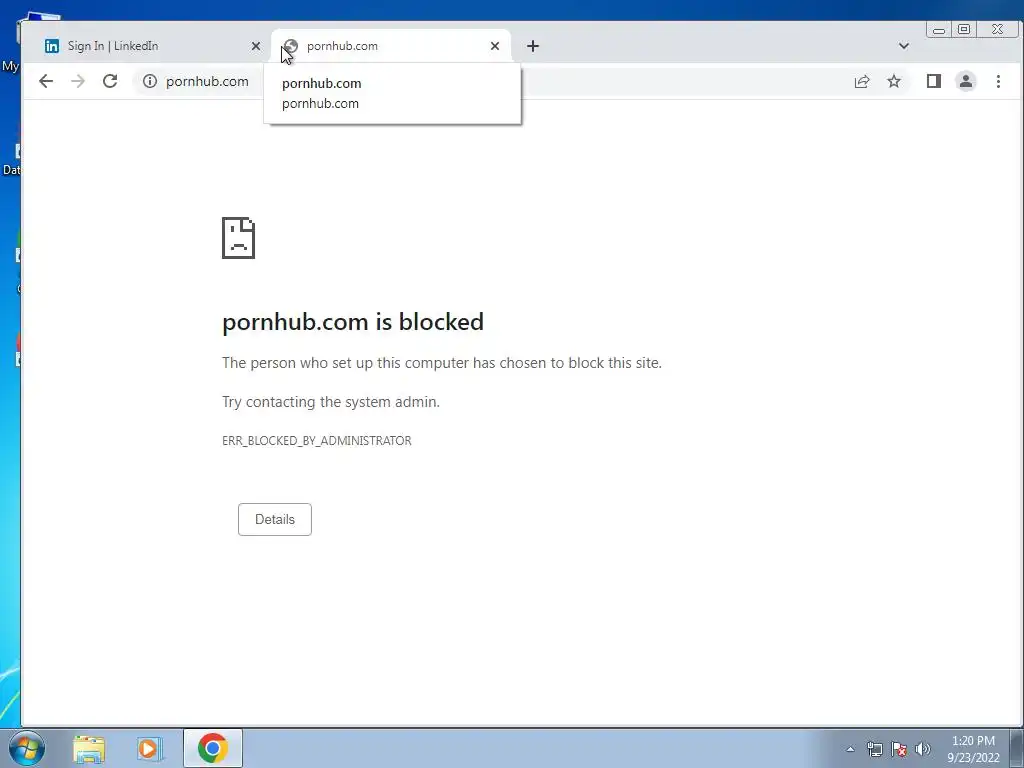The width and height of the screenshot is (1024, 768).
Task: Open a new tab
Action: [533, 46]
